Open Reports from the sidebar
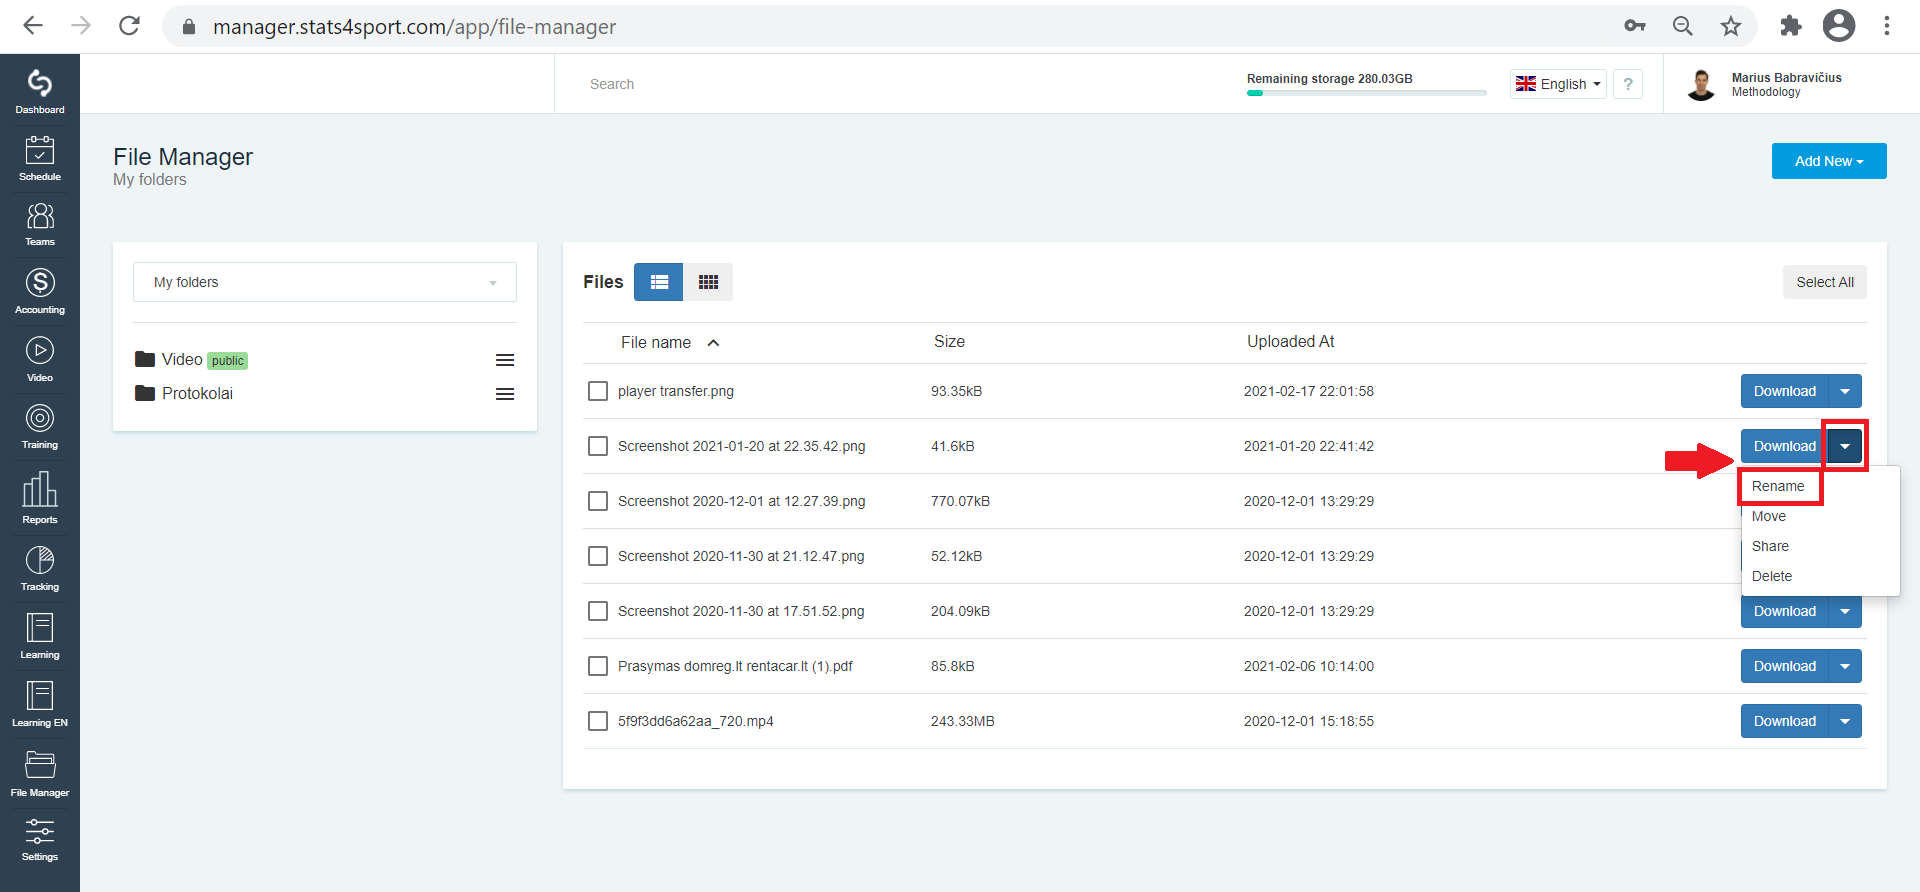Image resolution: width=1920 pixels, height=892 pixels. click(x=40, y=497)
